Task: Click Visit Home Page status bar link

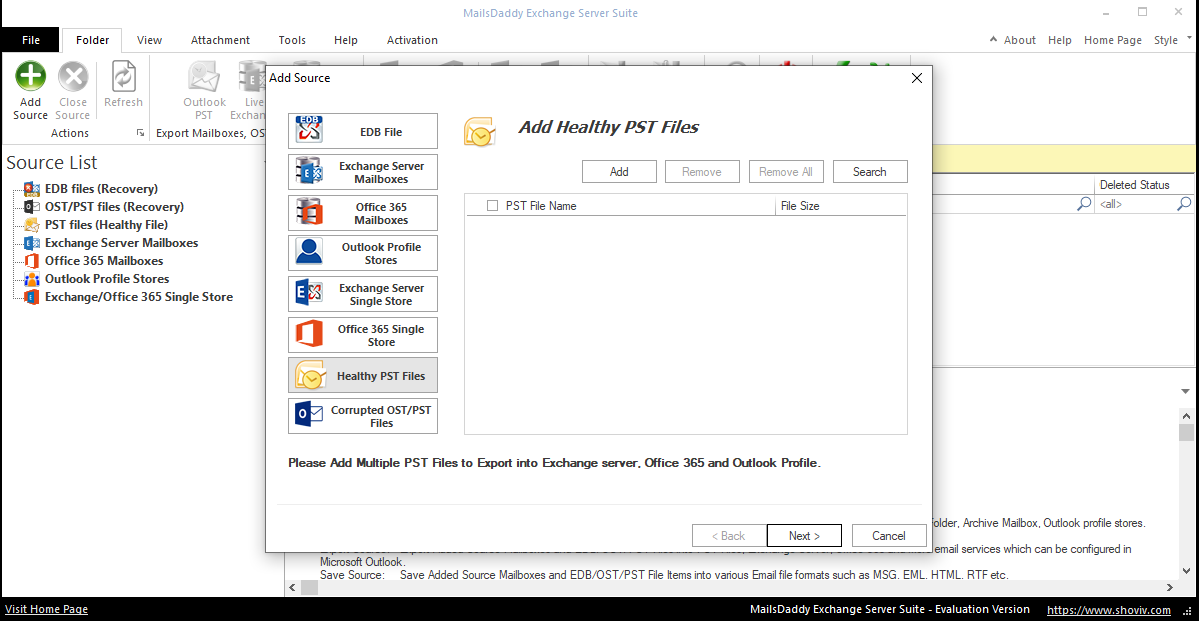Action: [x=47, y=610]
